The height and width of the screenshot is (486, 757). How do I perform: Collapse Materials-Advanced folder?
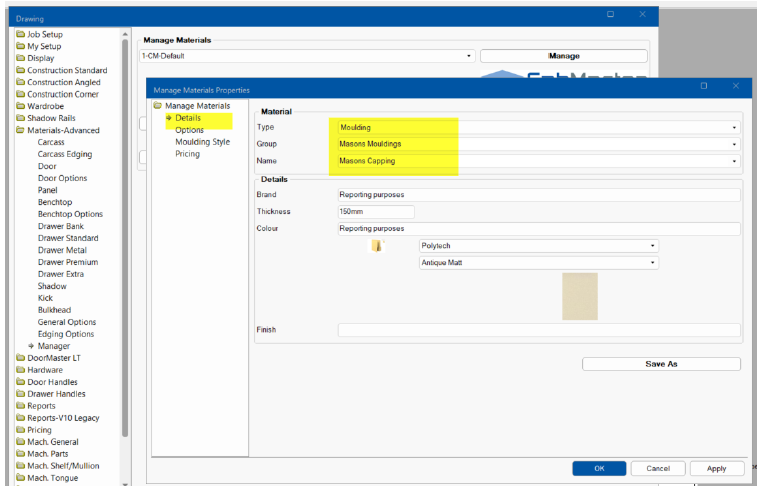tap(58, 130)
